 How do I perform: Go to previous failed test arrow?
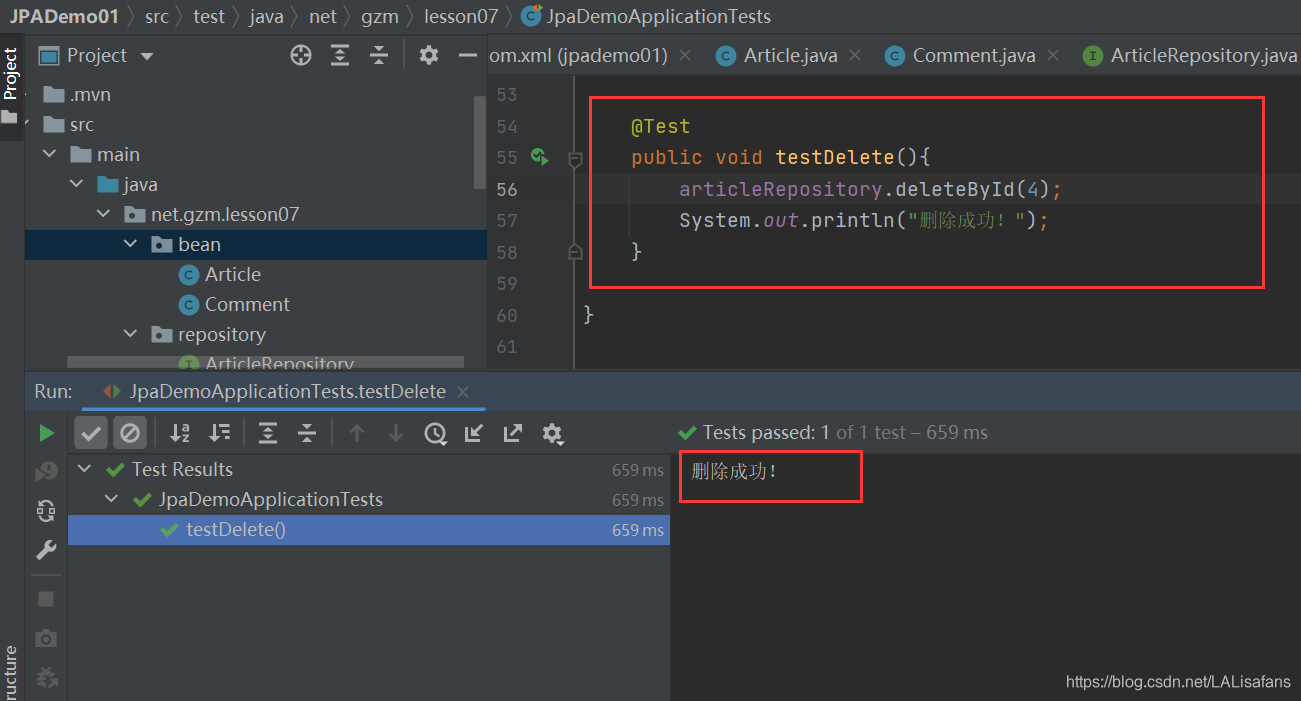[x=357, y=433]
